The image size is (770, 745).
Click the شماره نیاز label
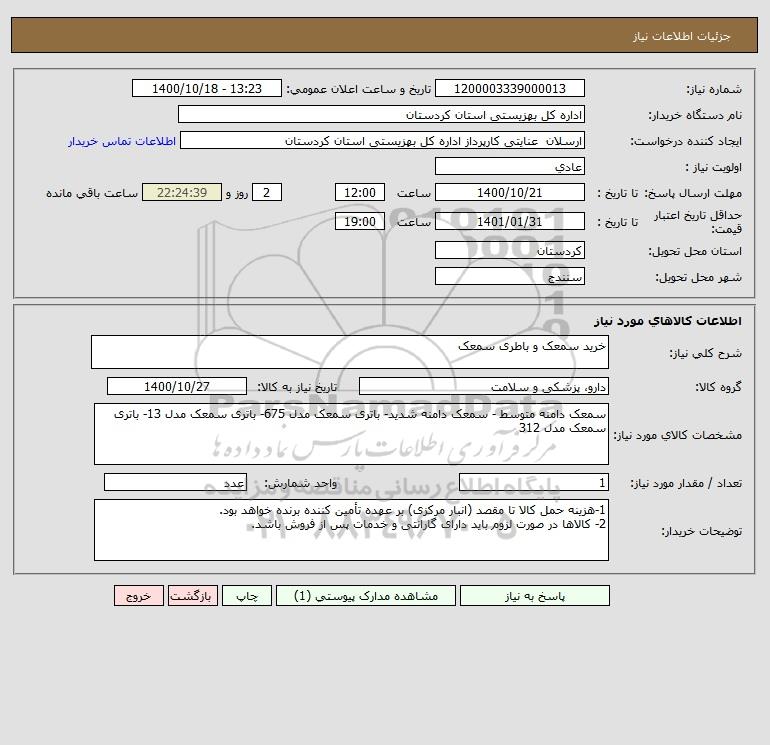(714, 89)
